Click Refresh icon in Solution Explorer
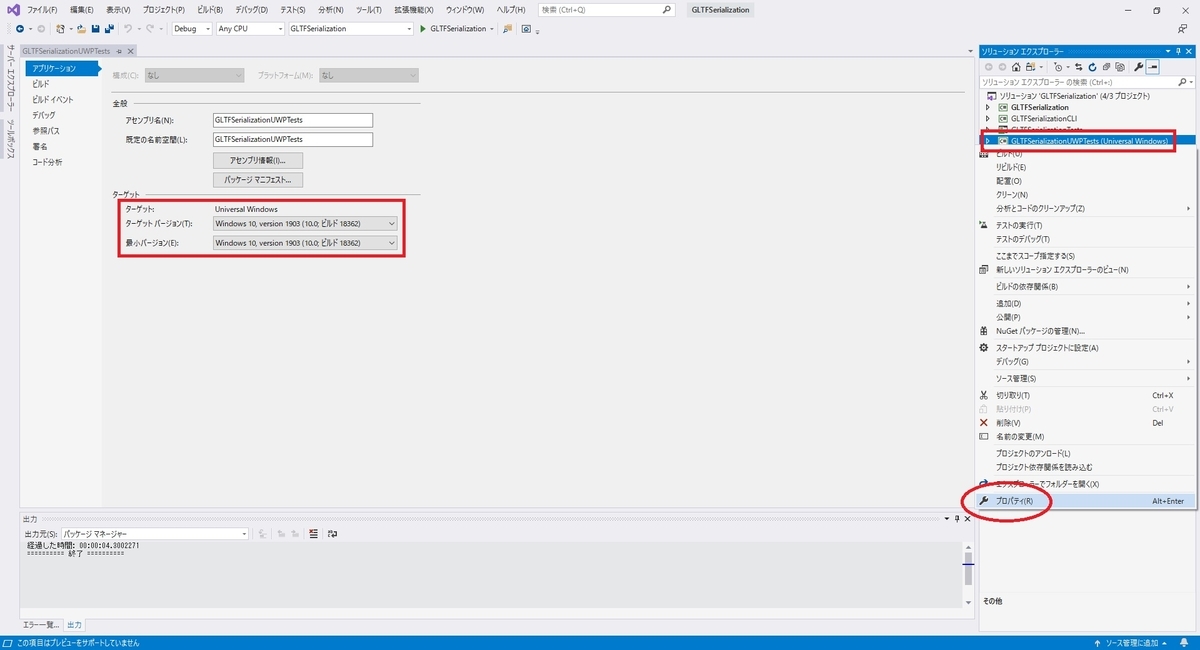Viewport: 1200px width, 650px height. pyautogui.click(x=1092, y=67)
